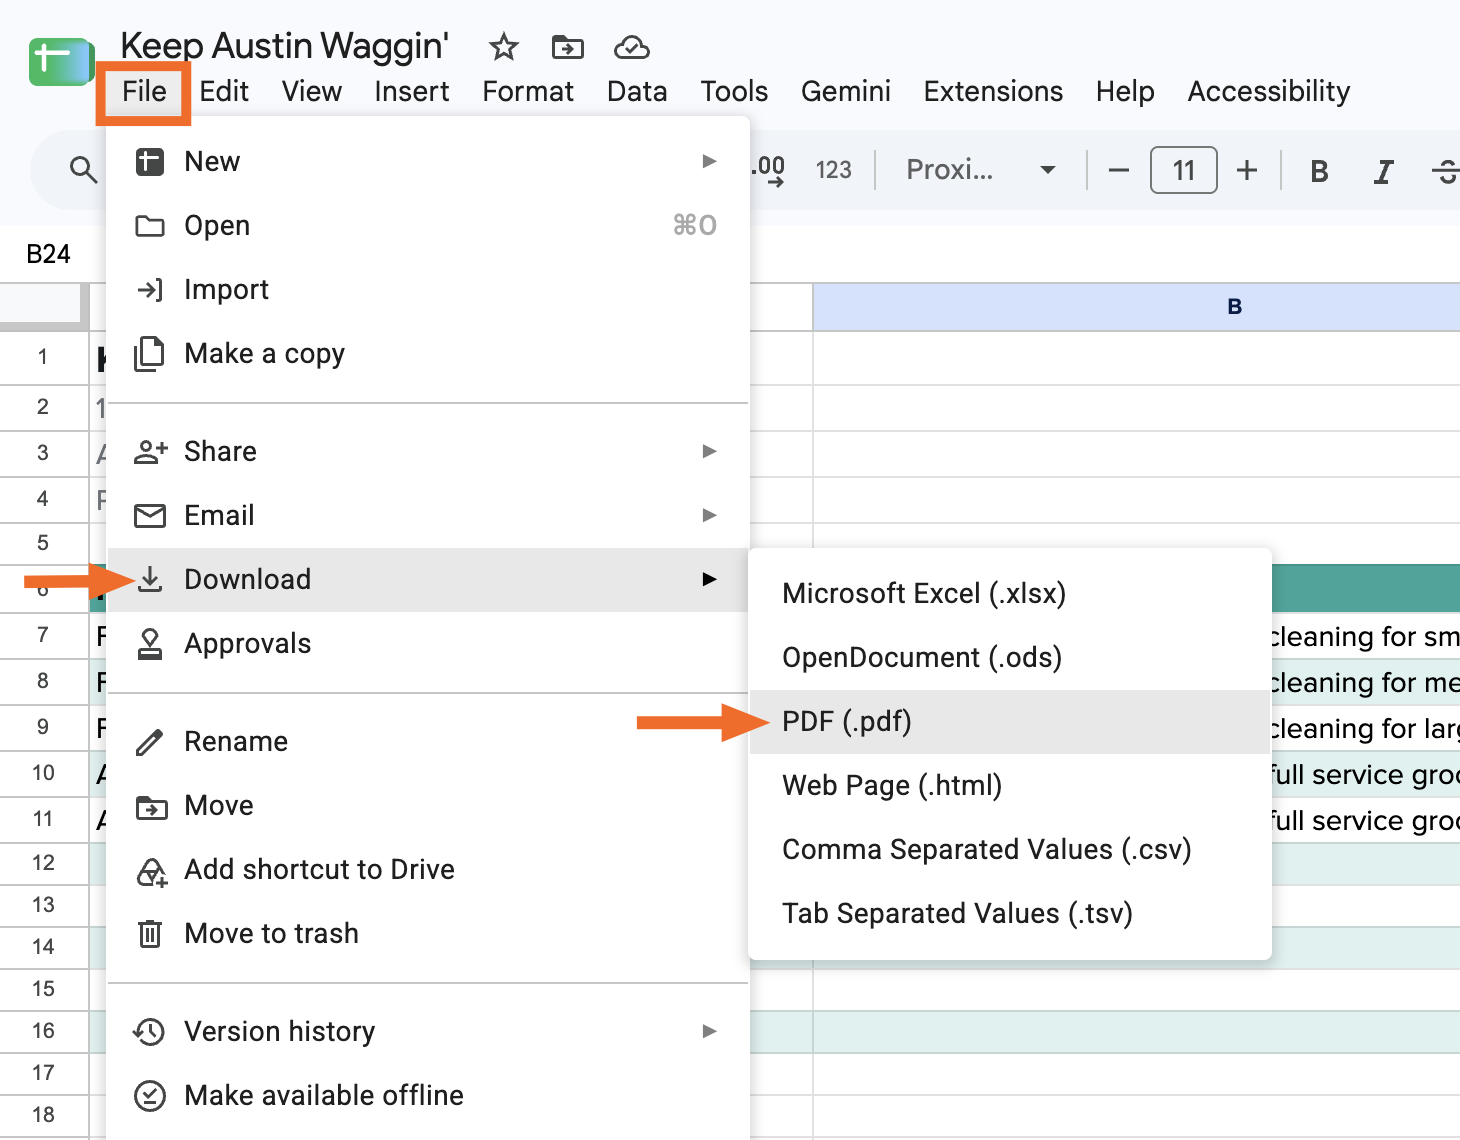The height and width of the screenshot is (1140, 1460).
Task: Select Add shortcut to Drive
Action: pos(428,870)
